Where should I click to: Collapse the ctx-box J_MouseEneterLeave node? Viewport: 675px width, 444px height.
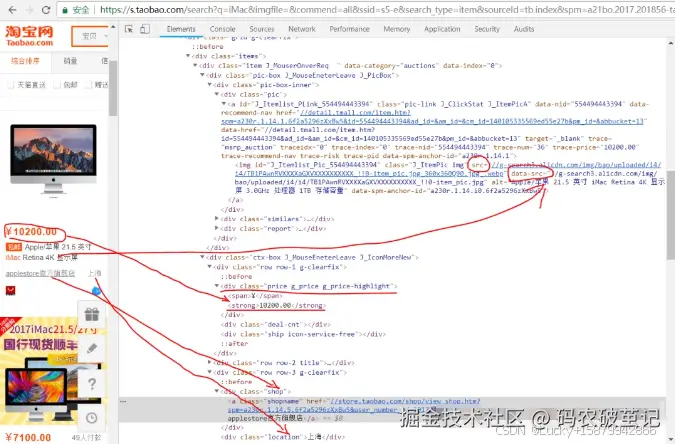[x=202, y=257]
